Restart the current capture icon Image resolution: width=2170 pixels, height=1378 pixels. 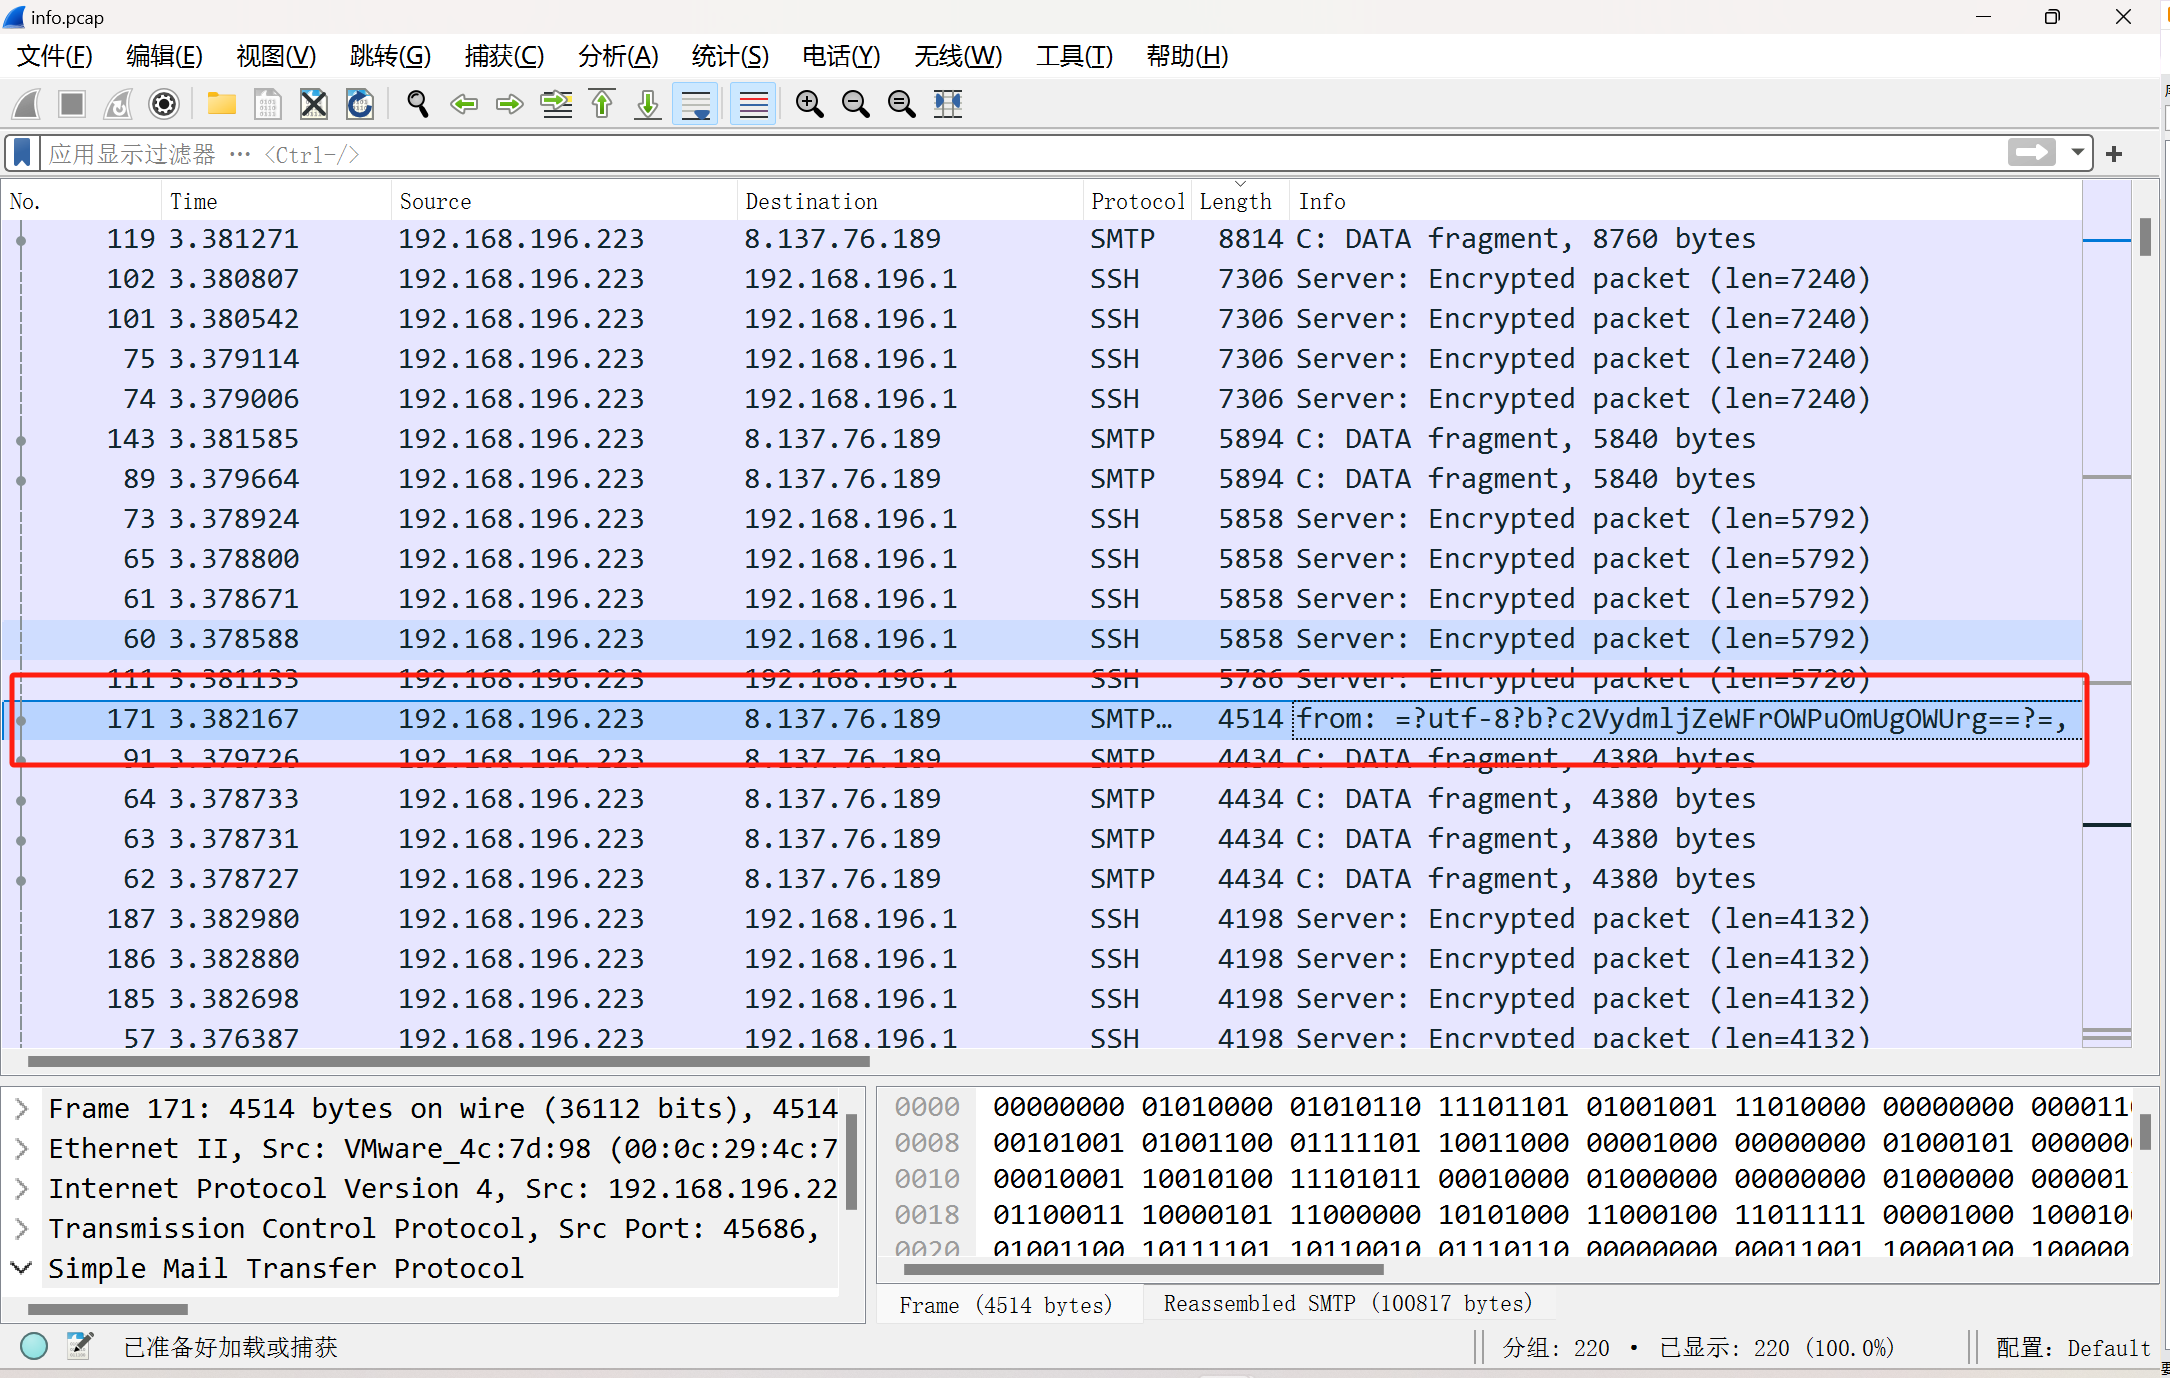click(x=118, y=104)
